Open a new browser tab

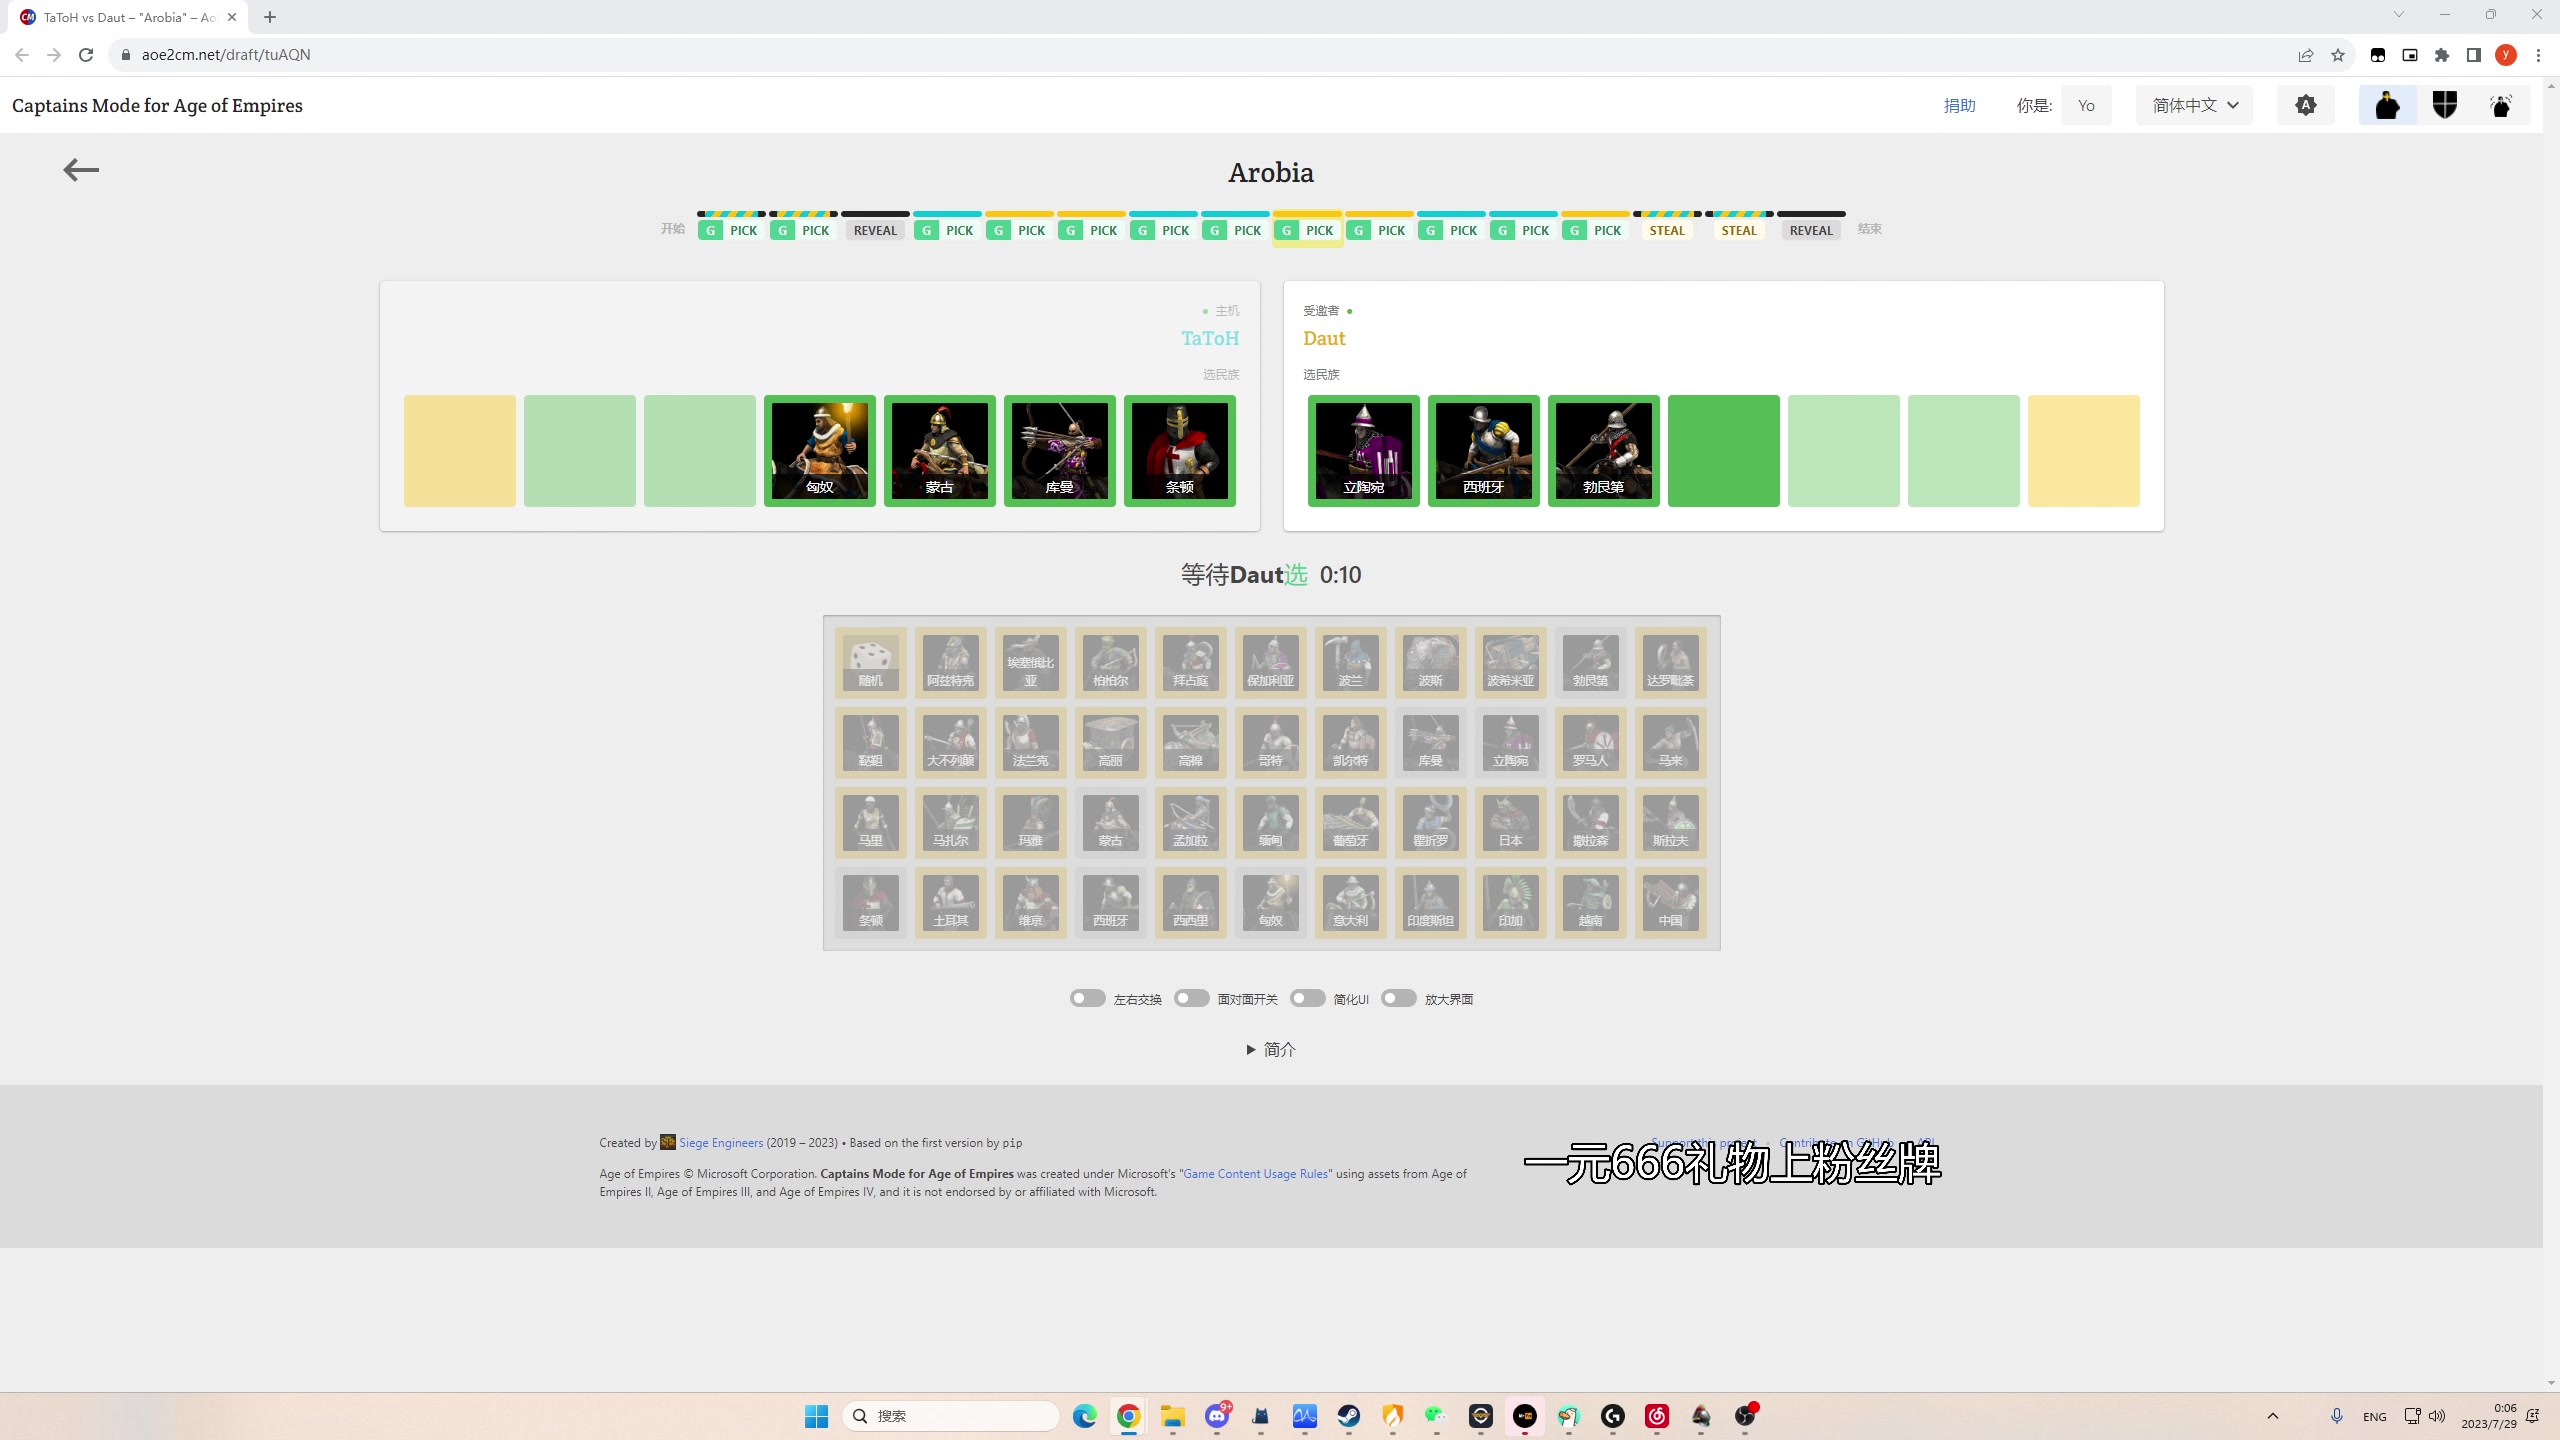pyautogui.click(x=270, y=17)
